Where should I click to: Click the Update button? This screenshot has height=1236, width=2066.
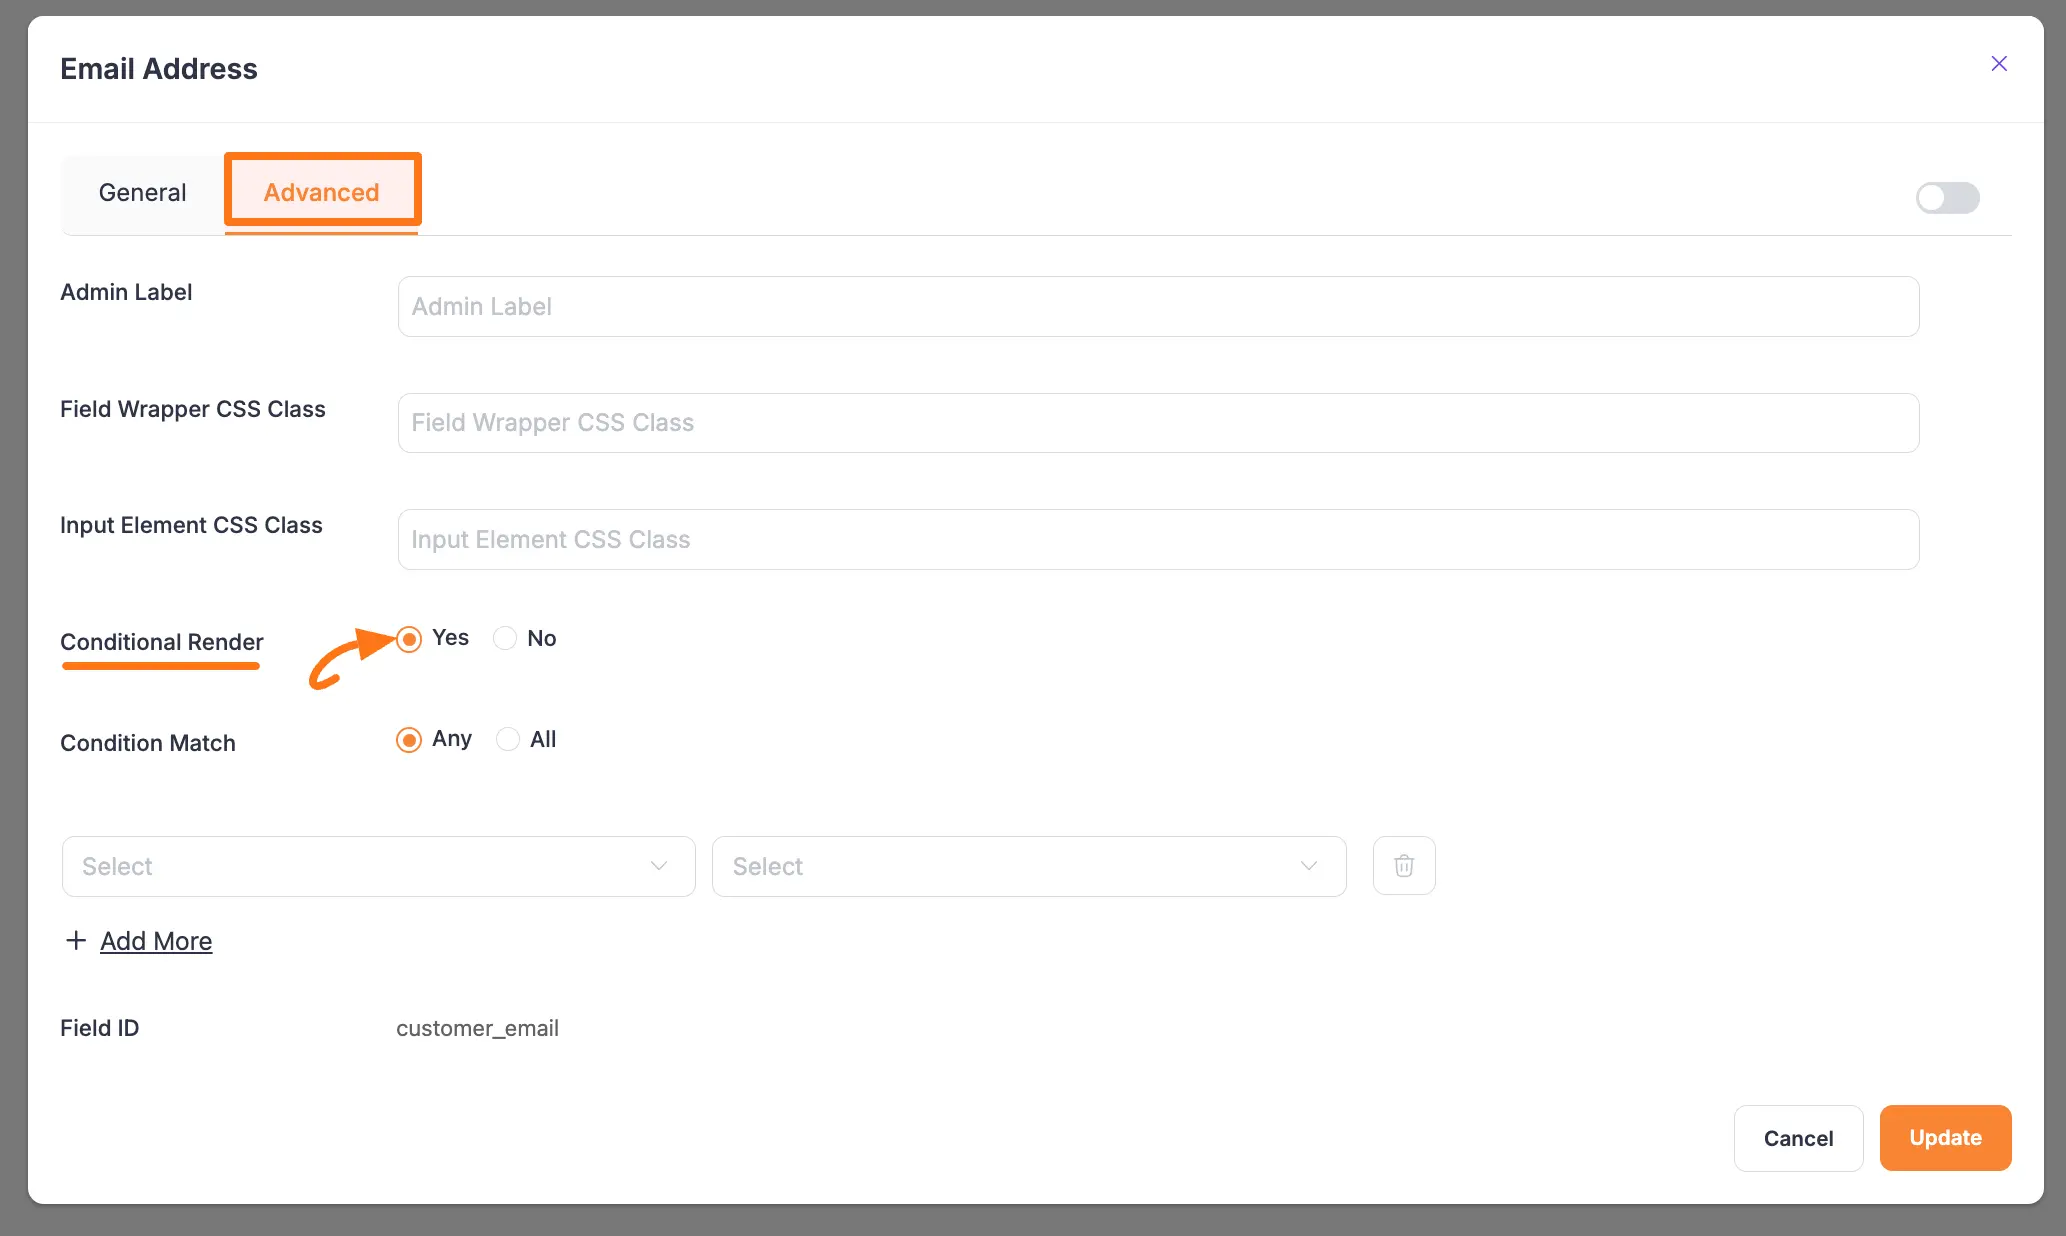tap(1944, 1138)
